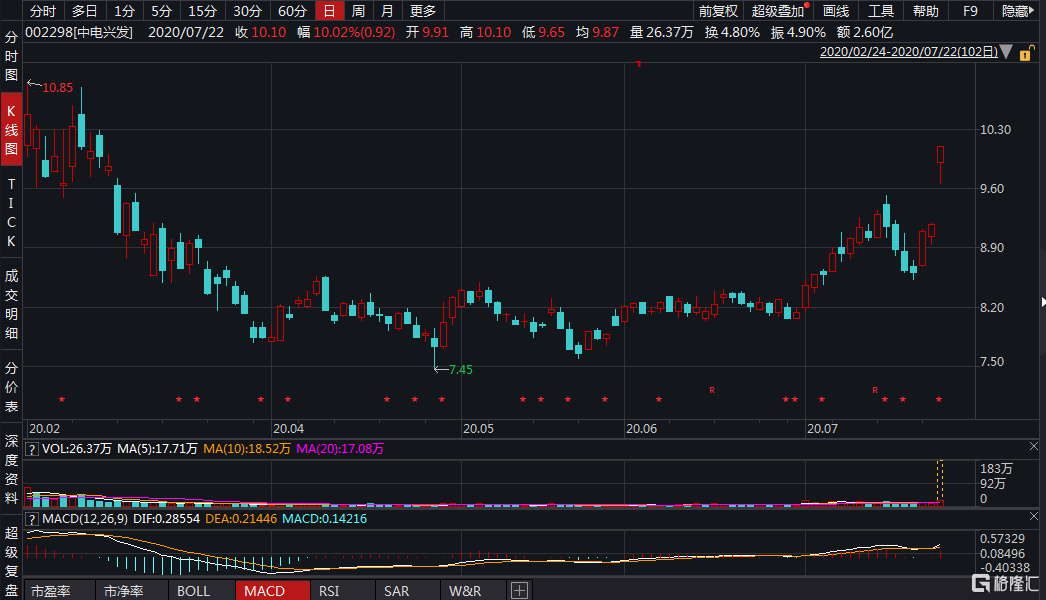The width and height of the screenshot is (1046, 600).
Task: Select TICK view in the left sidebar
Action: 10,211
